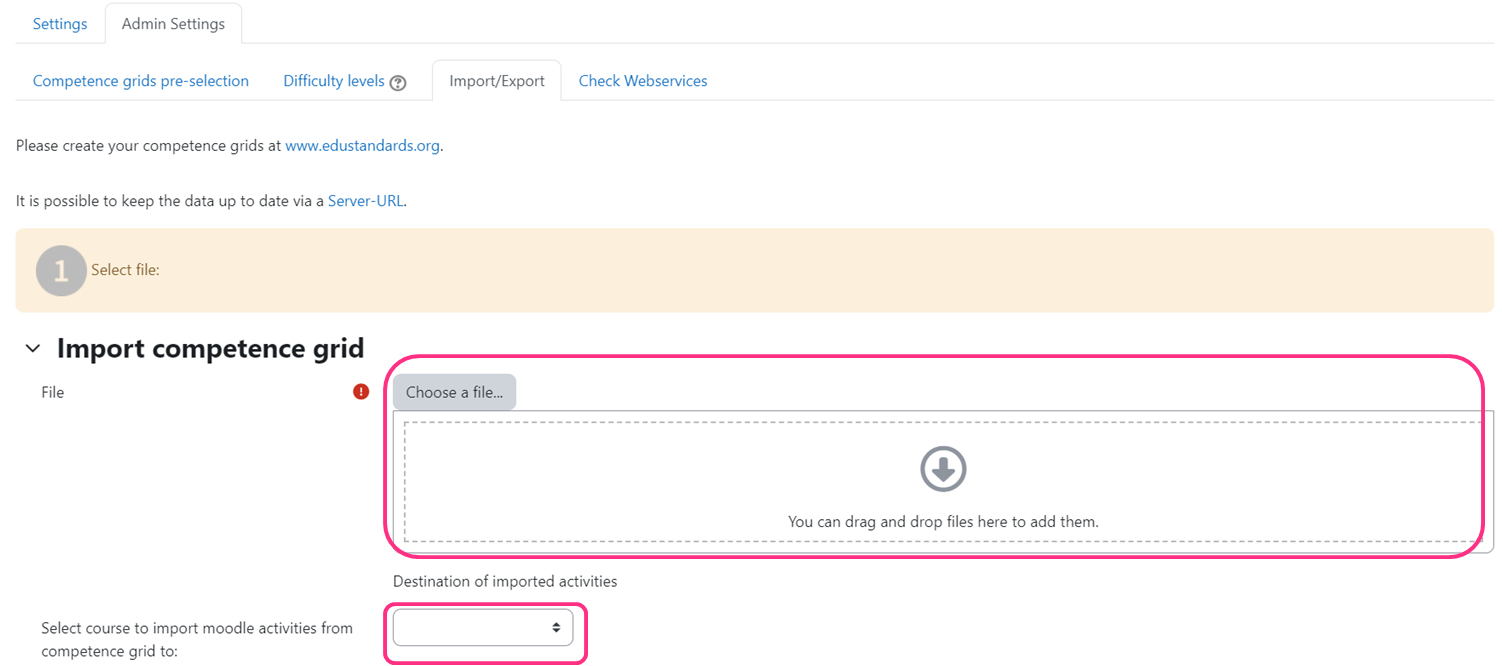Open Competence grids pre-selection tab

[x=141, y=81]
